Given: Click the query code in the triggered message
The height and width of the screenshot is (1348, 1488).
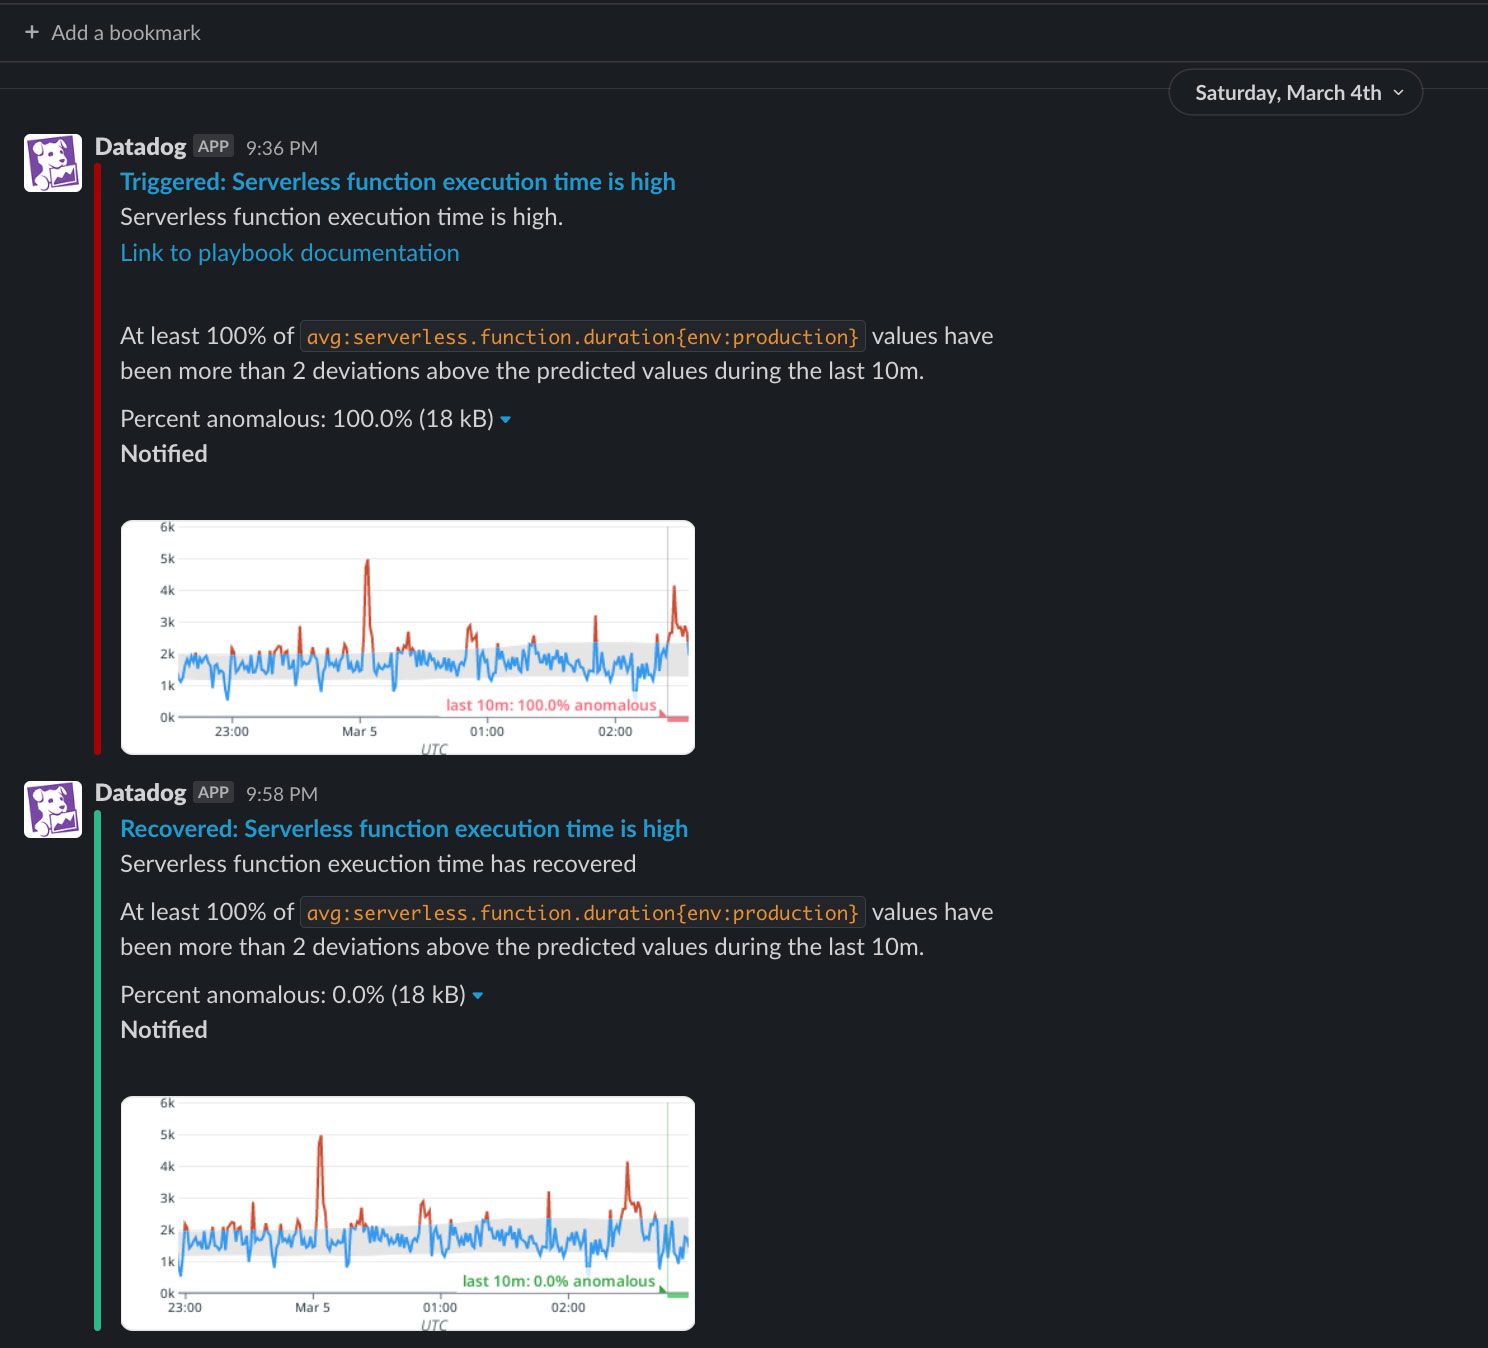Looking at the screenshot, I should pyautogui.click(x=583, y=337).
